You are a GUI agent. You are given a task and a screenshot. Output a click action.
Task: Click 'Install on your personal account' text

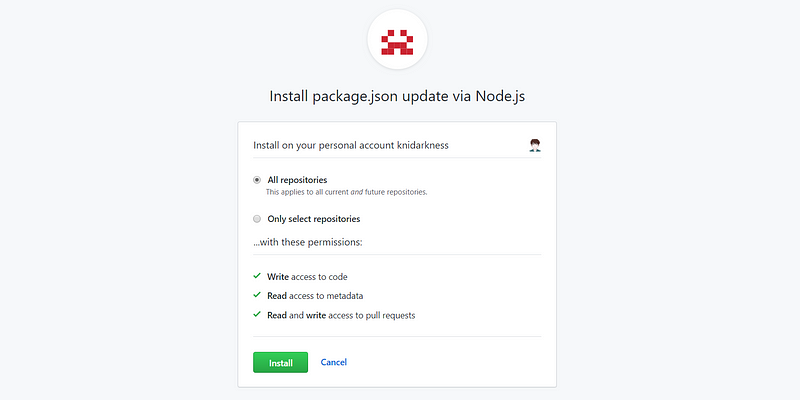pos(323,145)
